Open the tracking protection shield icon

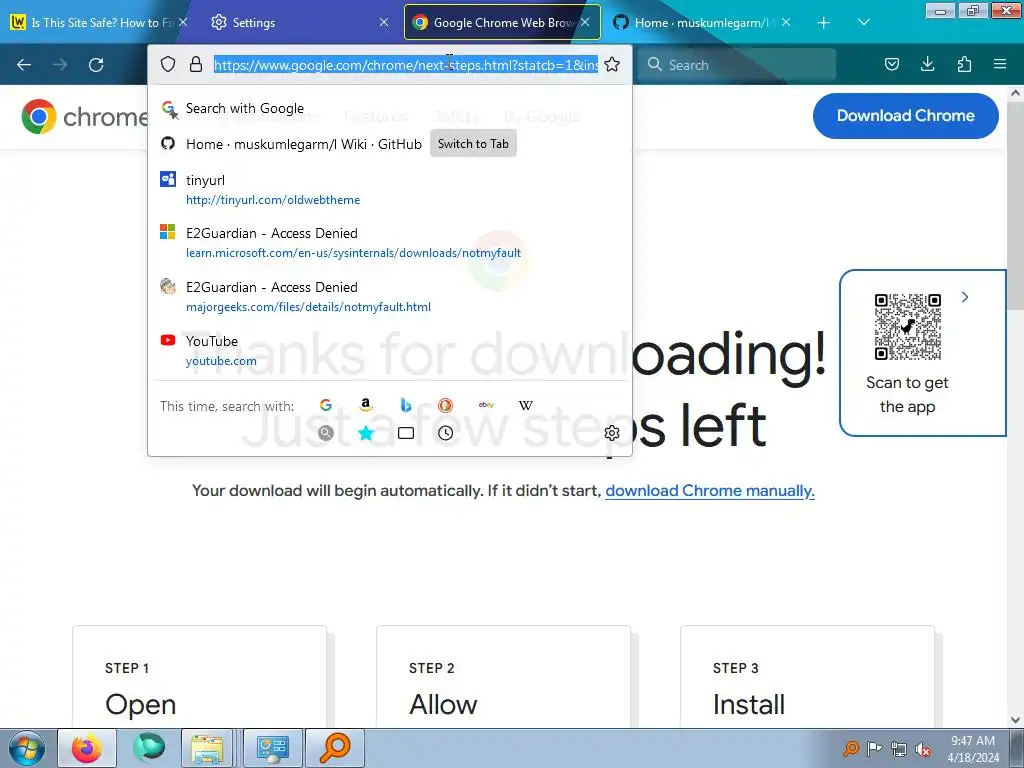pyautogui.click(x=168, y=64)
